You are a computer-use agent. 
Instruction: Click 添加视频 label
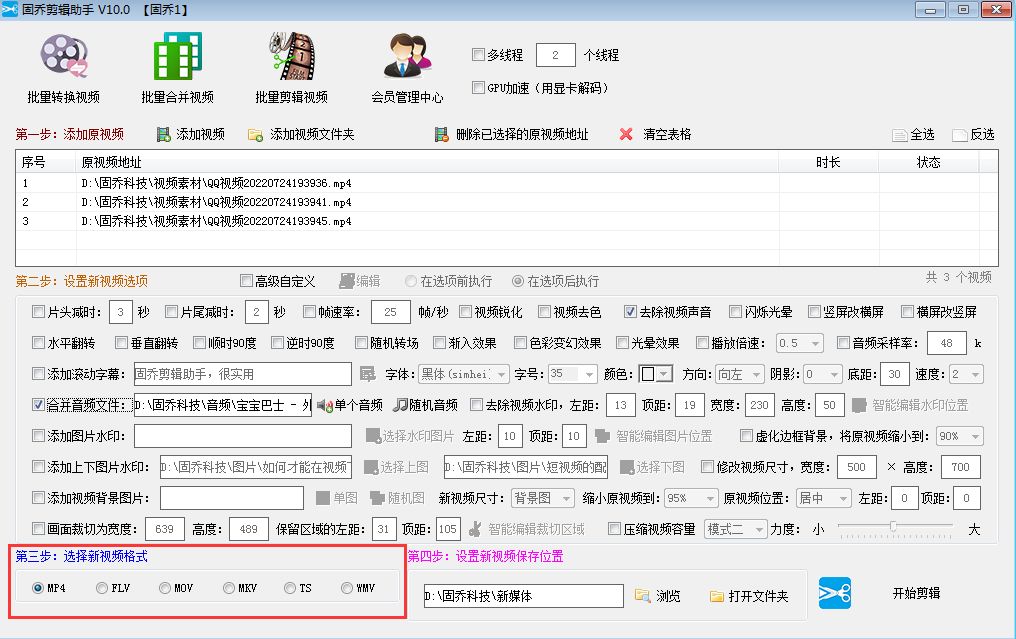point(201,134)
